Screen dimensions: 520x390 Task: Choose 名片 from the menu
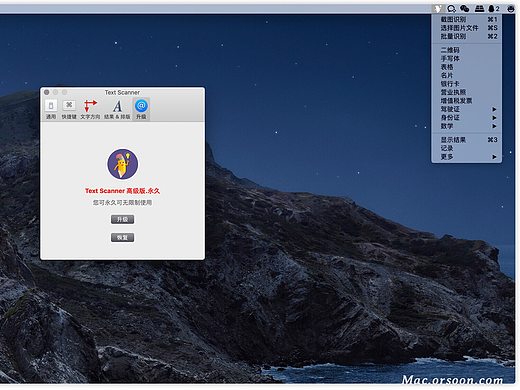467,75
